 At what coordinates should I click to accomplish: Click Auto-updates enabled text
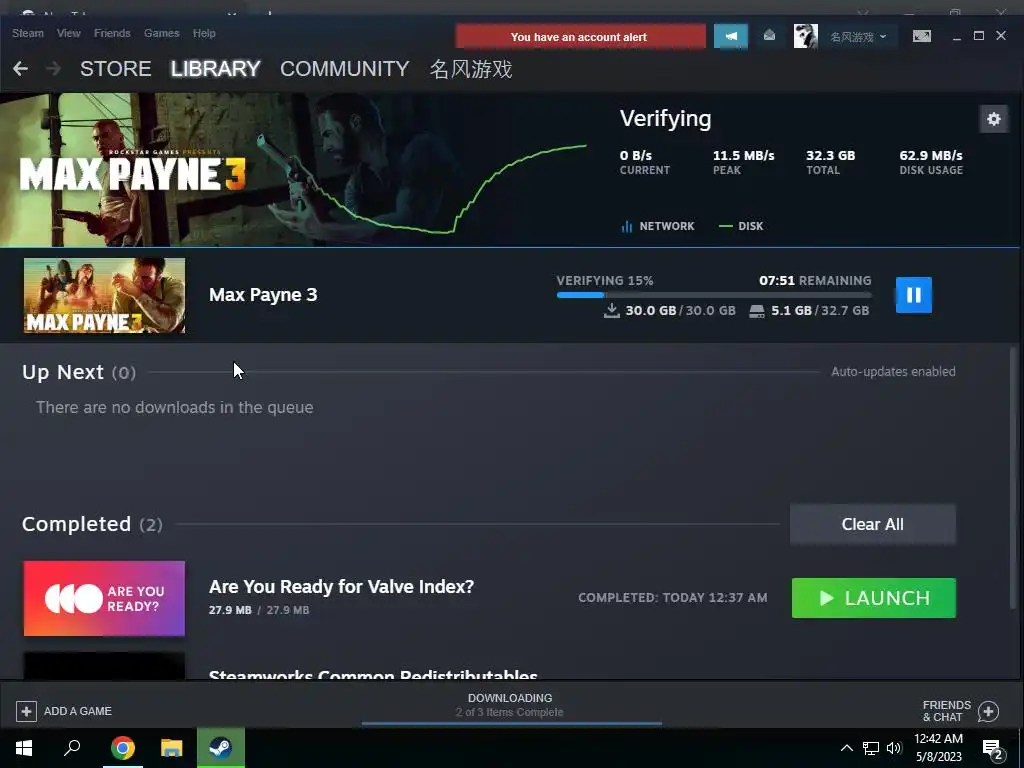click(893, 372)
